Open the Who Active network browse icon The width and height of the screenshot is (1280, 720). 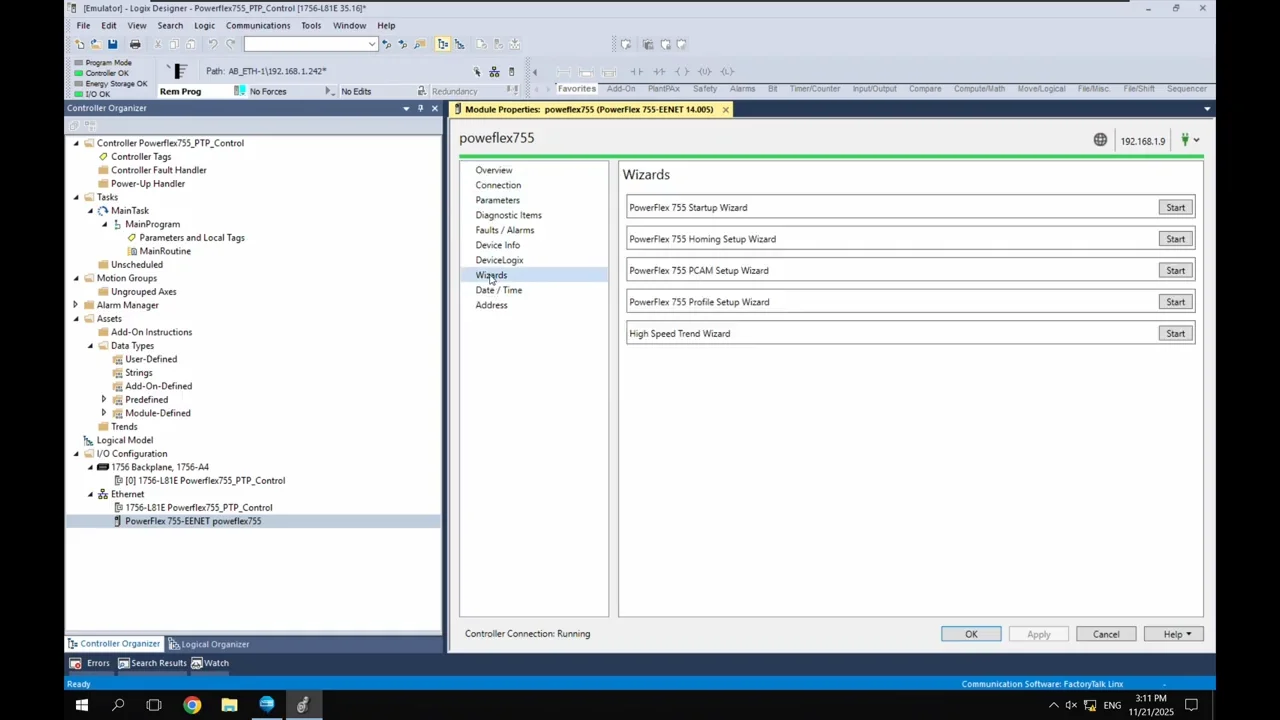point(494,72)
